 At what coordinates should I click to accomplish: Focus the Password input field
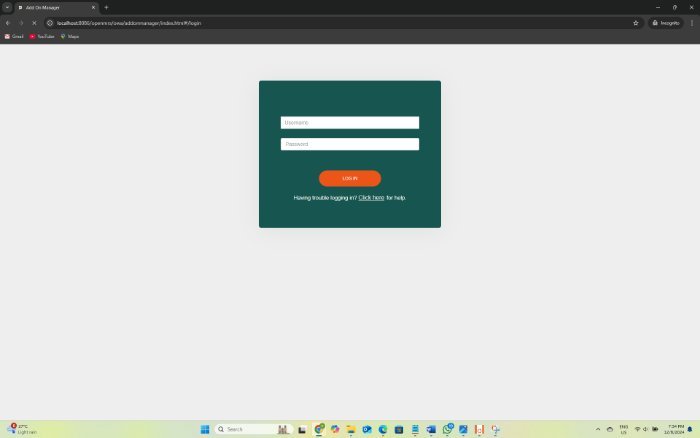(x=349, y=144)
